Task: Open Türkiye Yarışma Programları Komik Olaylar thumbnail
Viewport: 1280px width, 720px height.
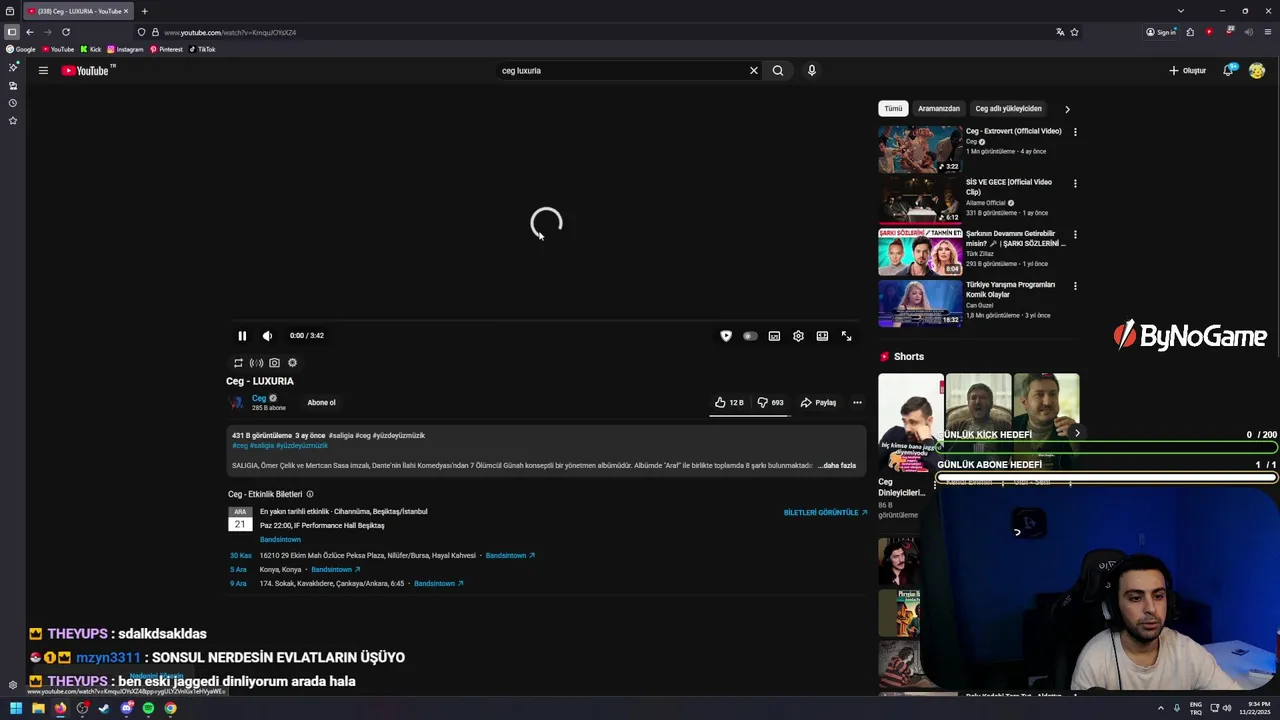Action: [920, 303]
